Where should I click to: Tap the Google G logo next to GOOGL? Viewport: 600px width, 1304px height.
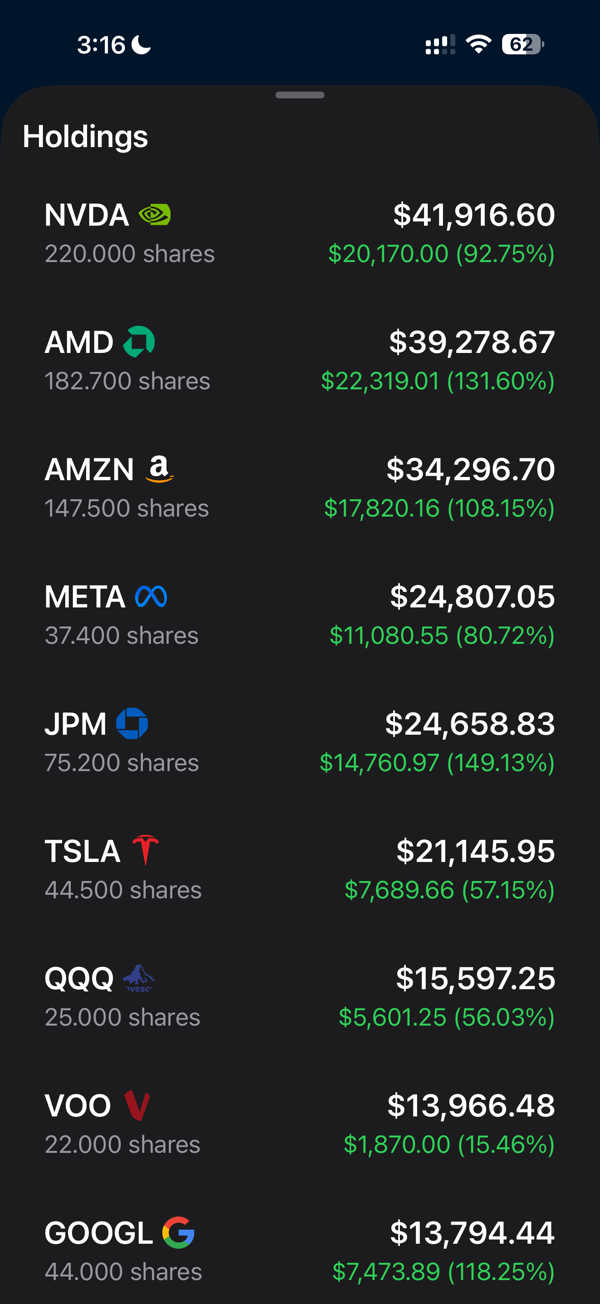click(x=179, y=1232)
